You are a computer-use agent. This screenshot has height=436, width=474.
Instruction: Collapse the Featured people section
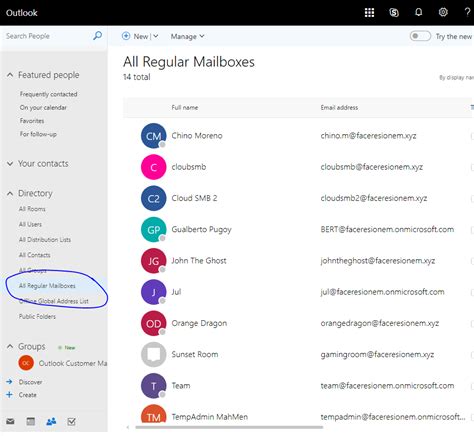click(x=10, y=75)
